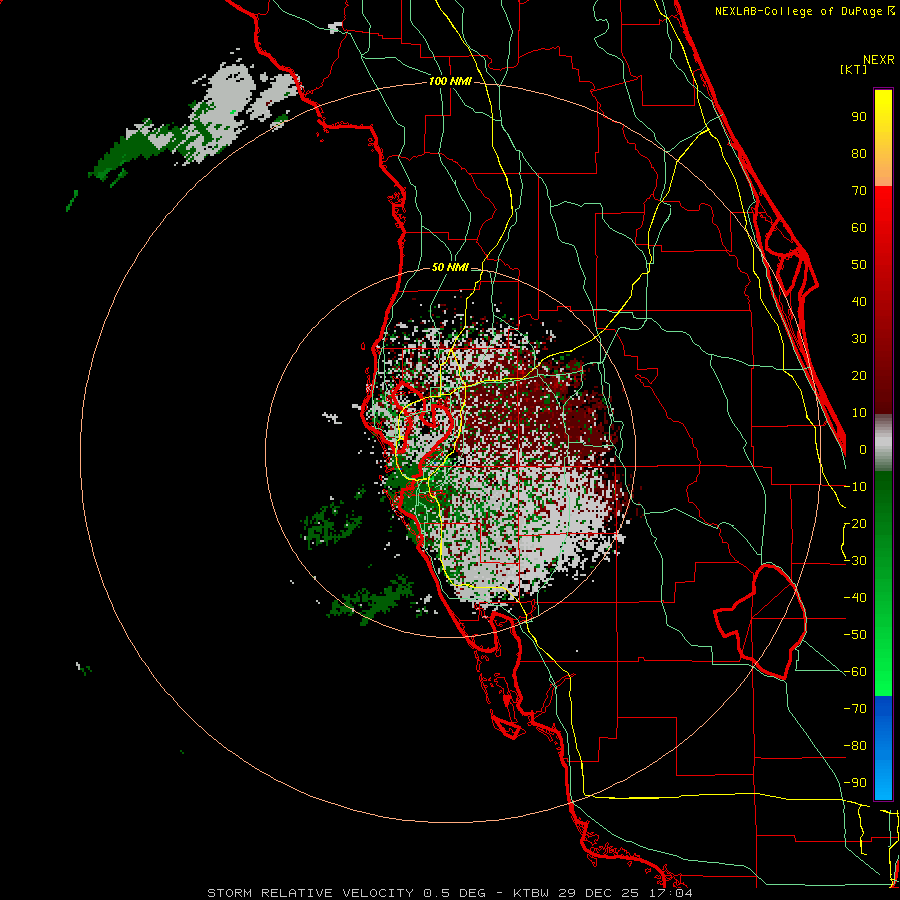Click the gray zero-velocity segment of the color bar
The height and width of the screenshot is (900, 900).
pos(883,442)
